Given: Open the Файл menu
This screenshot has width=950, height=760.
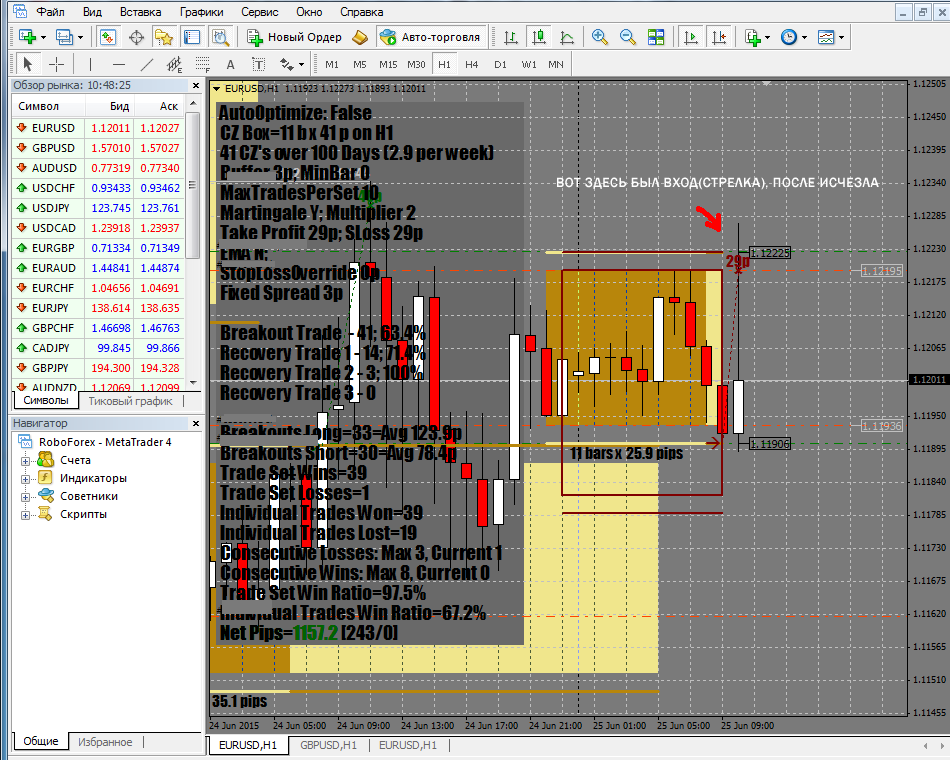Looking at the screenshot, I should (50, 12).
